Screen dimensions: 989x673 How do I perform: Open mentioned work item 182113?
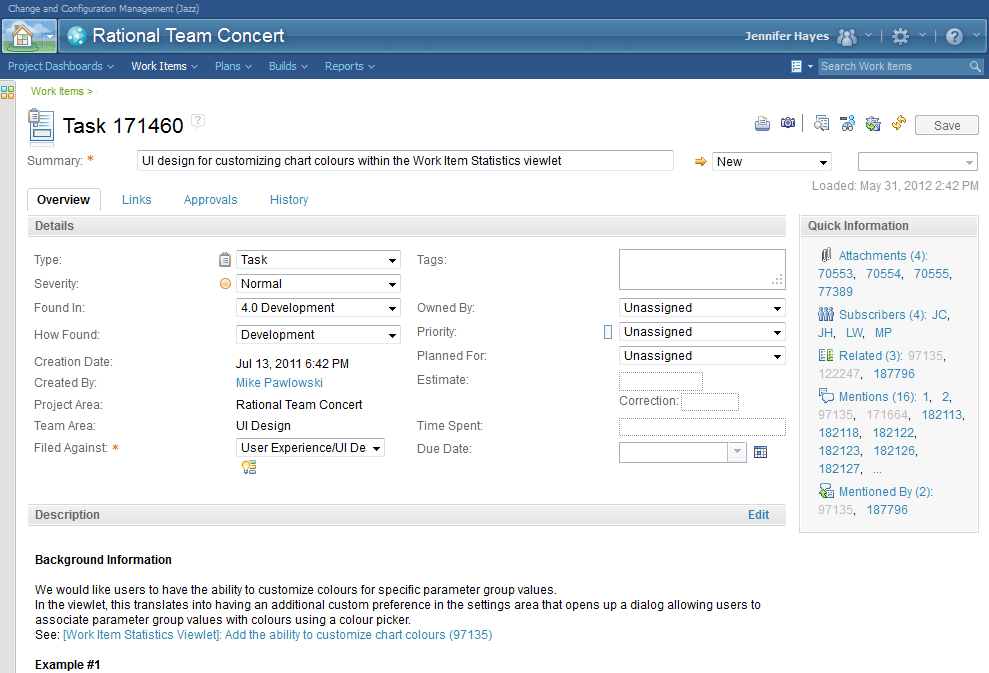pos(942,414)
